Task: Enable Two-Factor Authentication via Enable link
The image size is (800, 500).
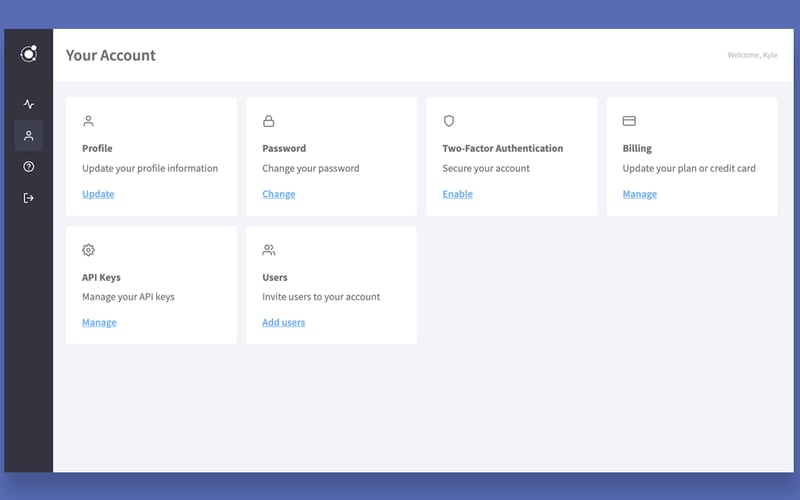Action: 457,194
